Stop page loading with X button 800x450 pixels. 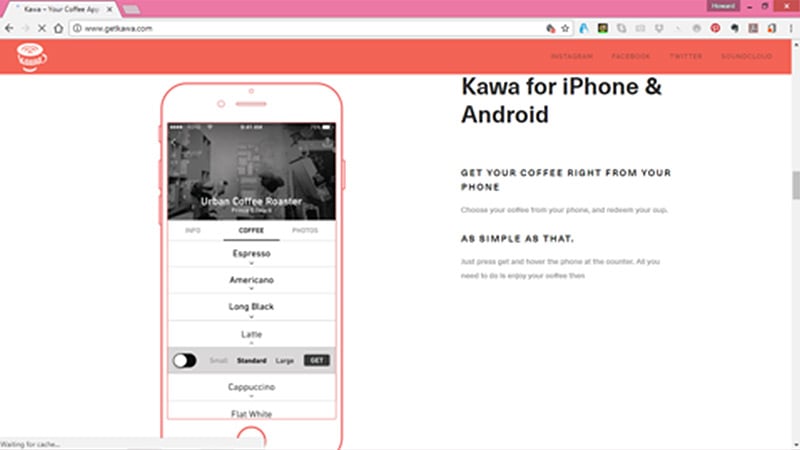[x=42, y=29]
